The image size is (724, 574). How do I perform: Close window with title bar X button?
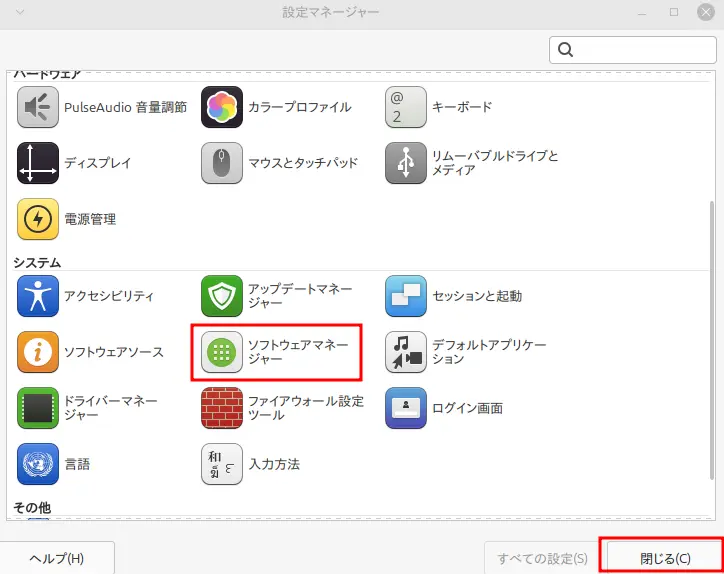[706, 12]
